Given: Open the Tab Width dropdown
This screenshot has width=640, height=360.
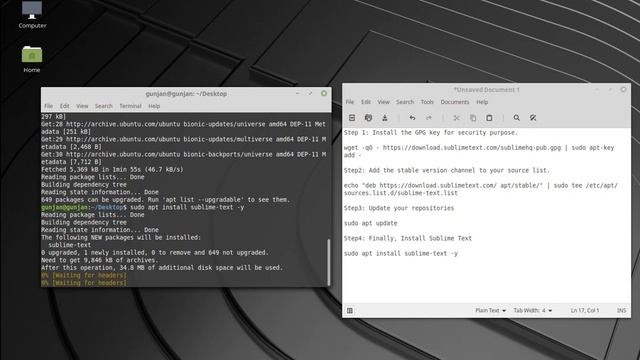Looking at the screenshot, I should point(532,311).
